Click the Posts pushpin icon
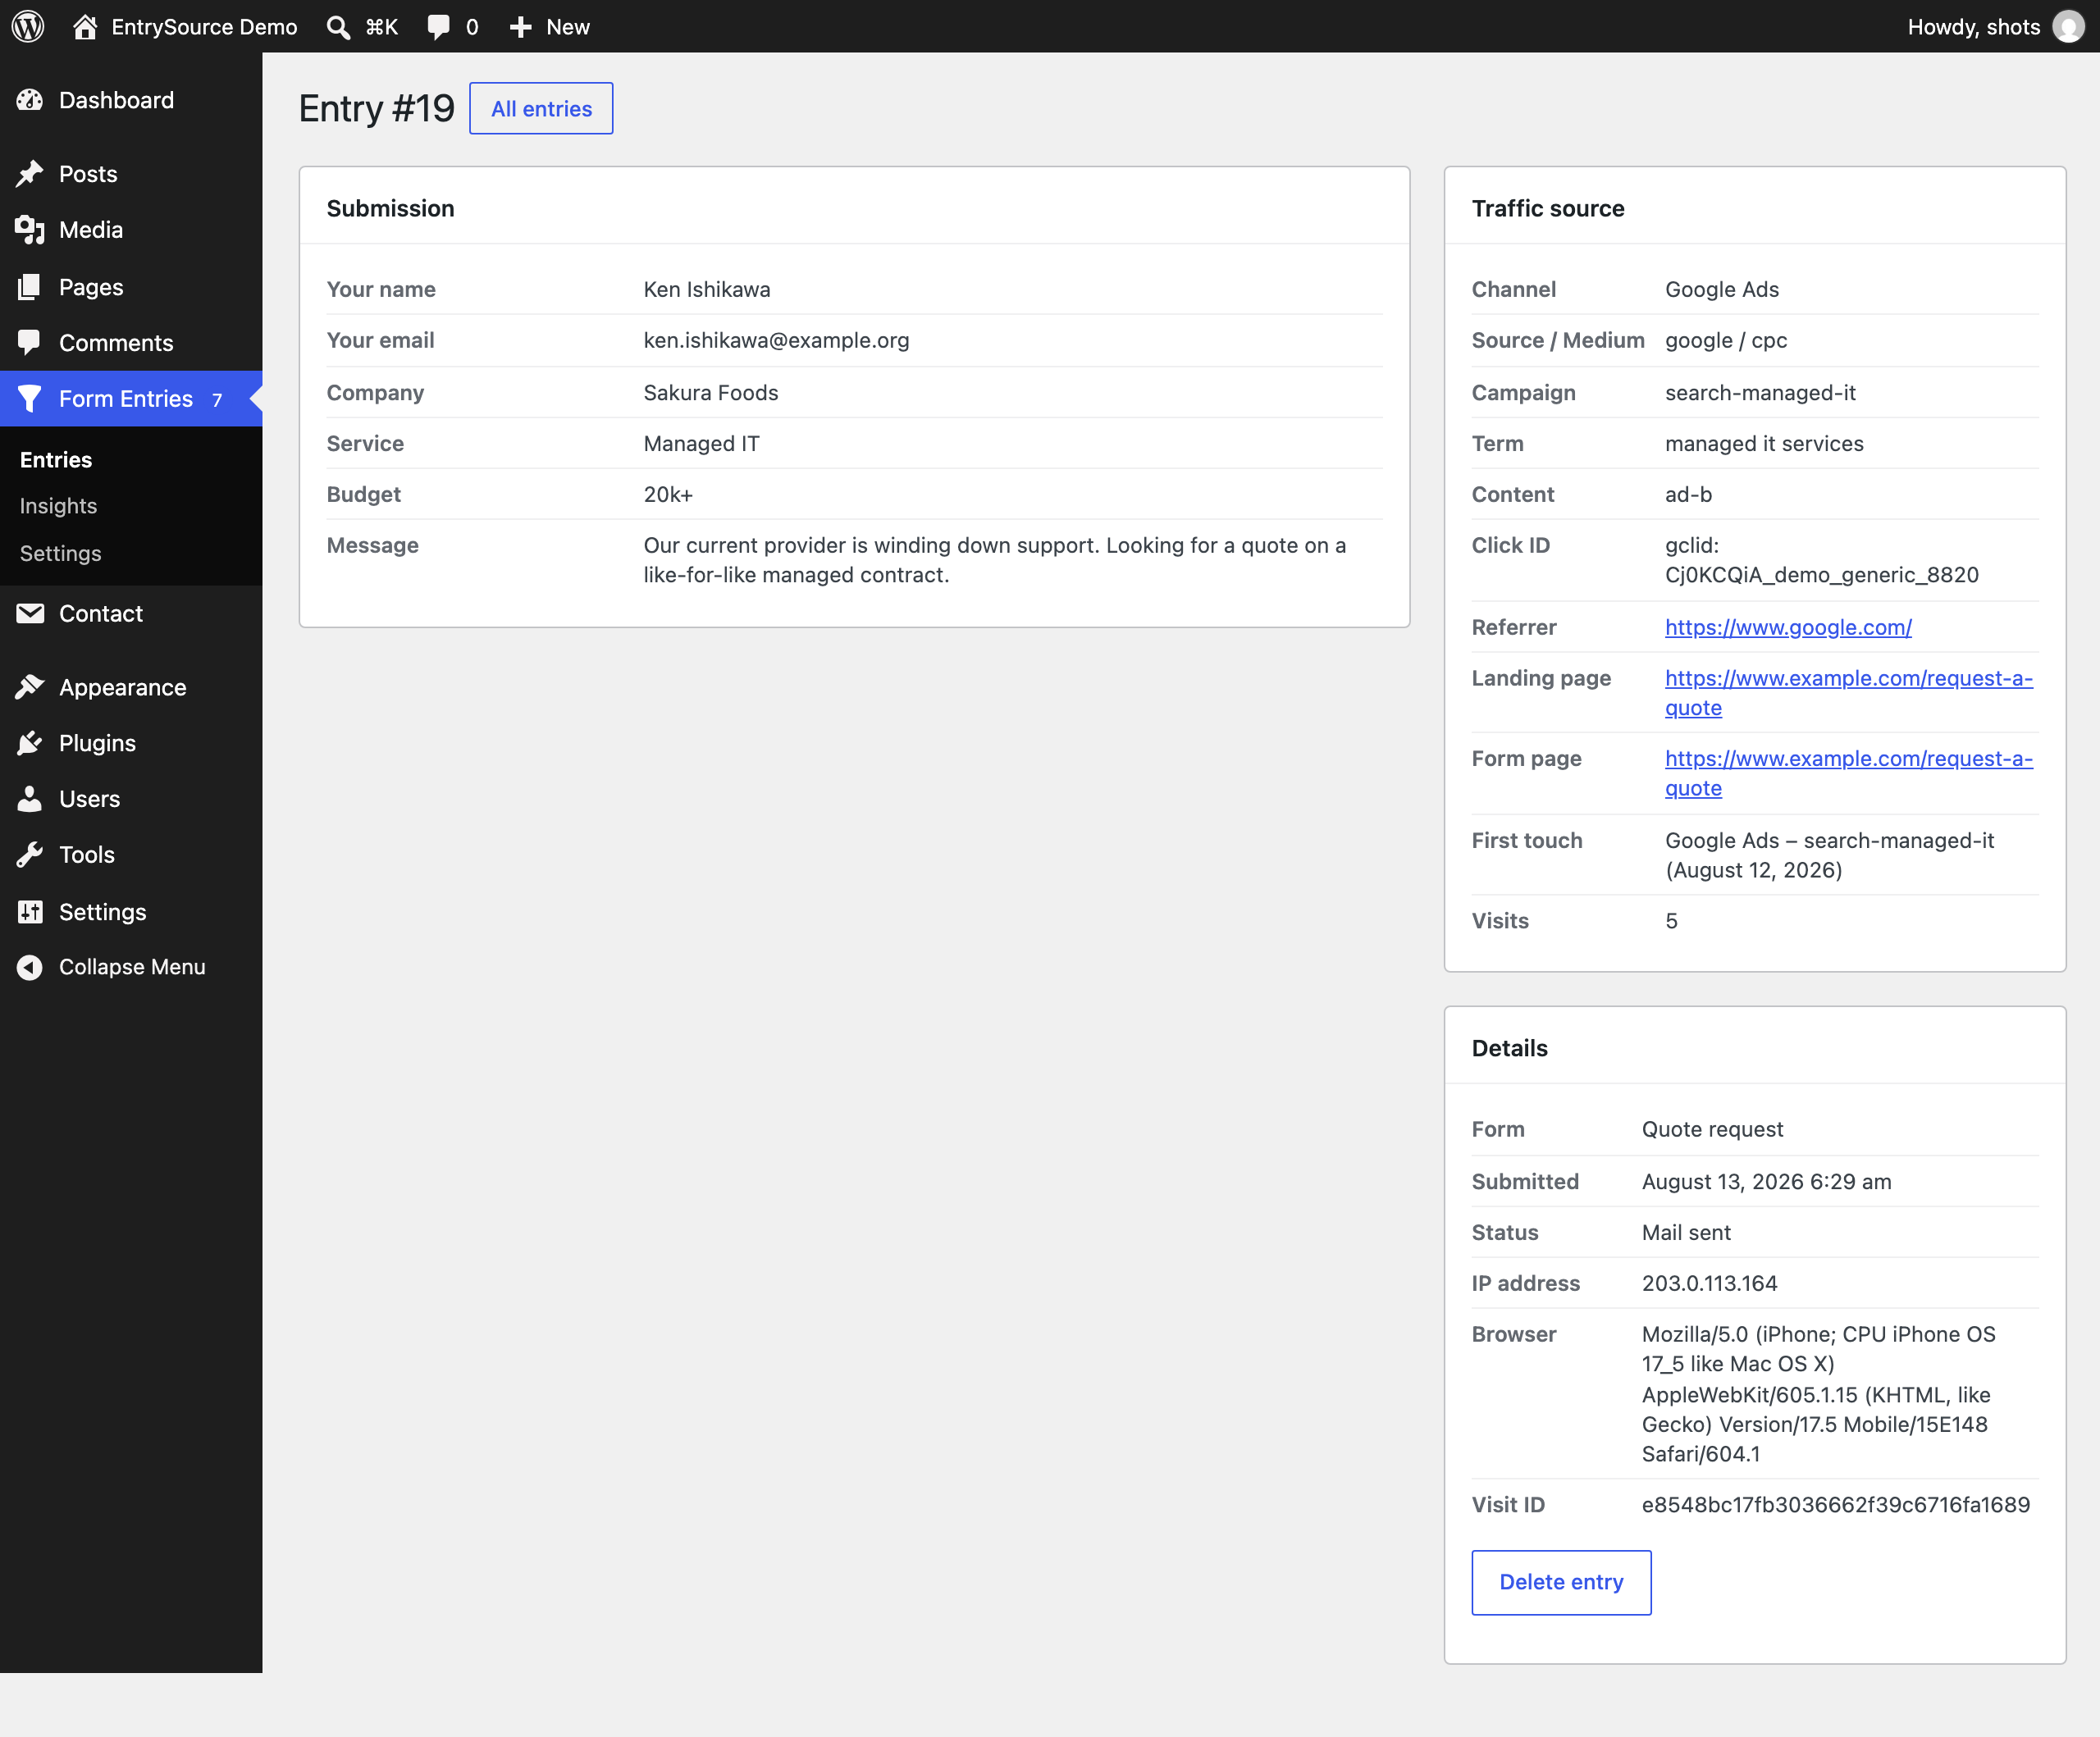Image resolution: width=2100 pixels, height=1737 pixels. tap(30, 174)
